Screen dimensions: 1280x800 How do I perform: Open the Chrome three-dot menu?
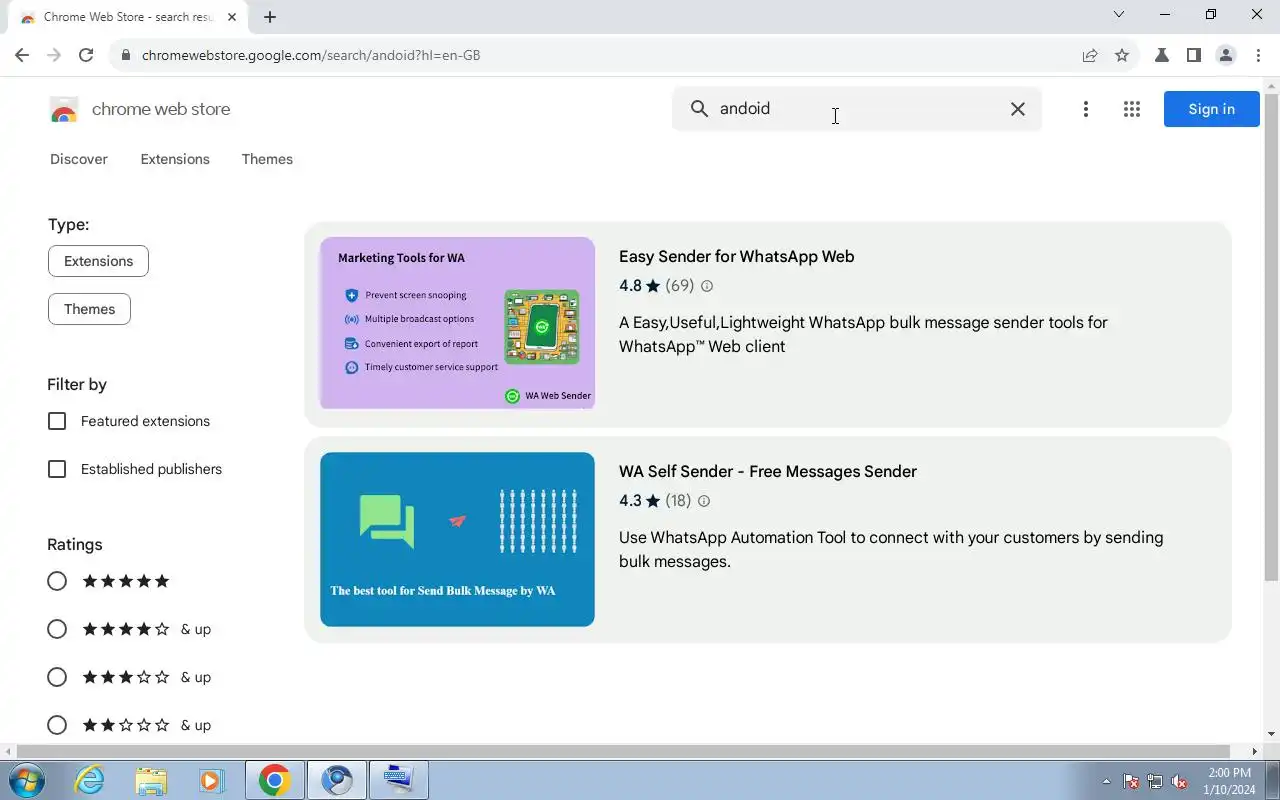point(1258,55)
